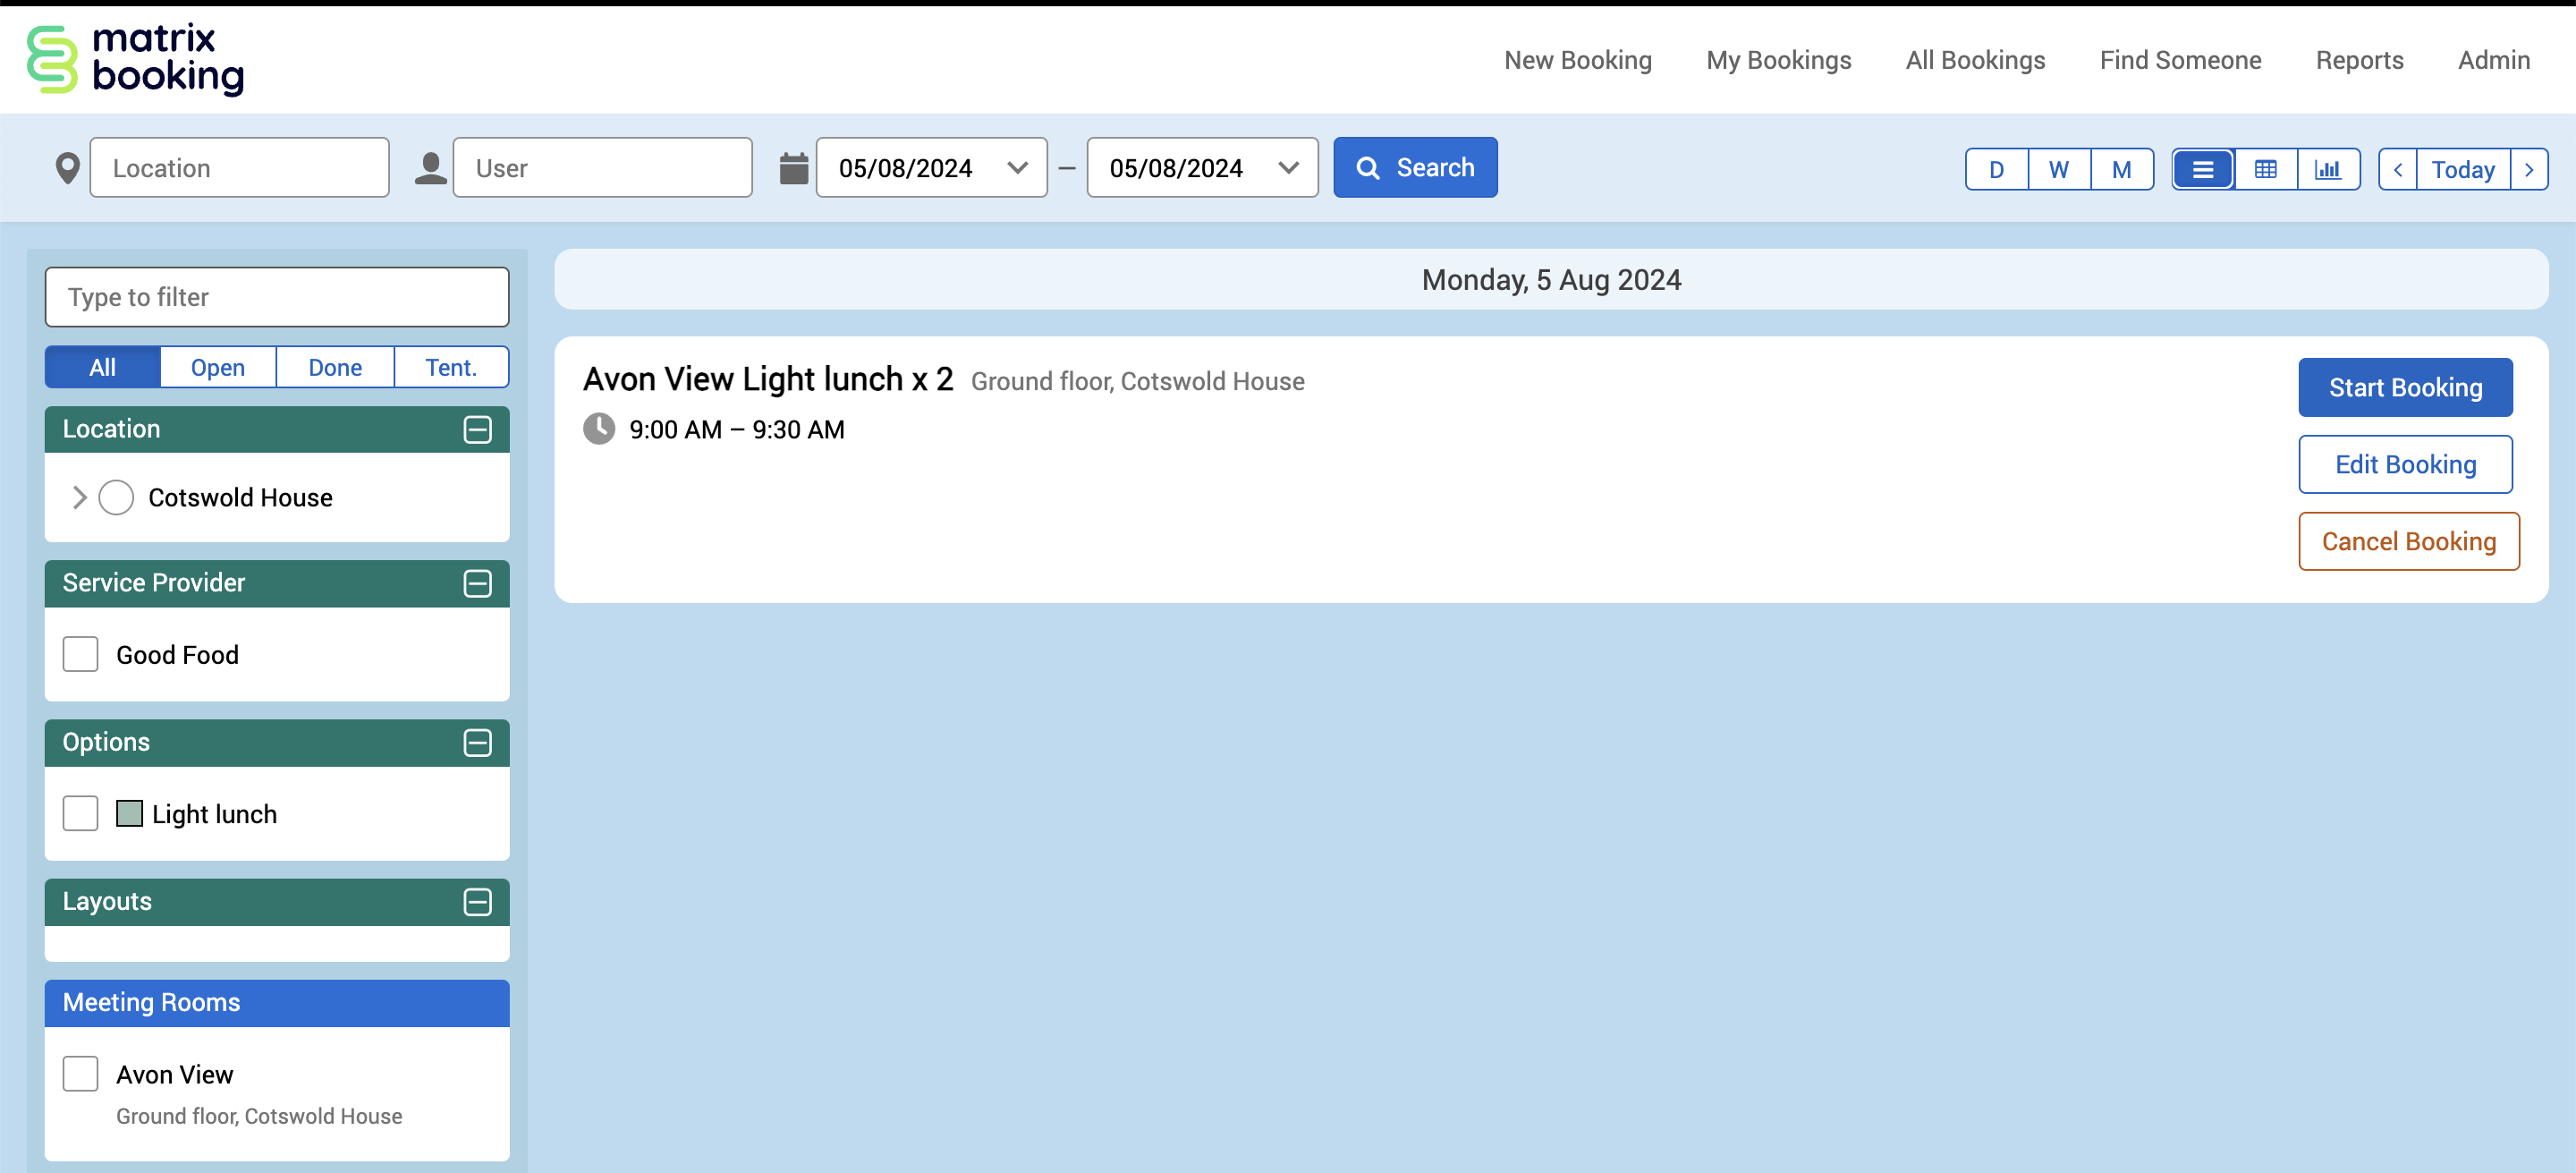Open the start date dropdown
Viewport: 2576px width, 1173px height.
(1017, 168)
